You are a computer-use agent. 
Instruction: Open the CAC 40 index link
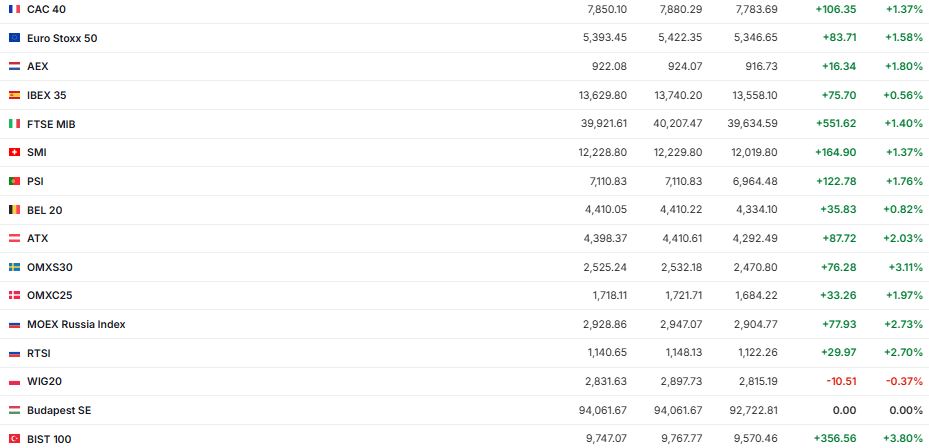(45, 9)
